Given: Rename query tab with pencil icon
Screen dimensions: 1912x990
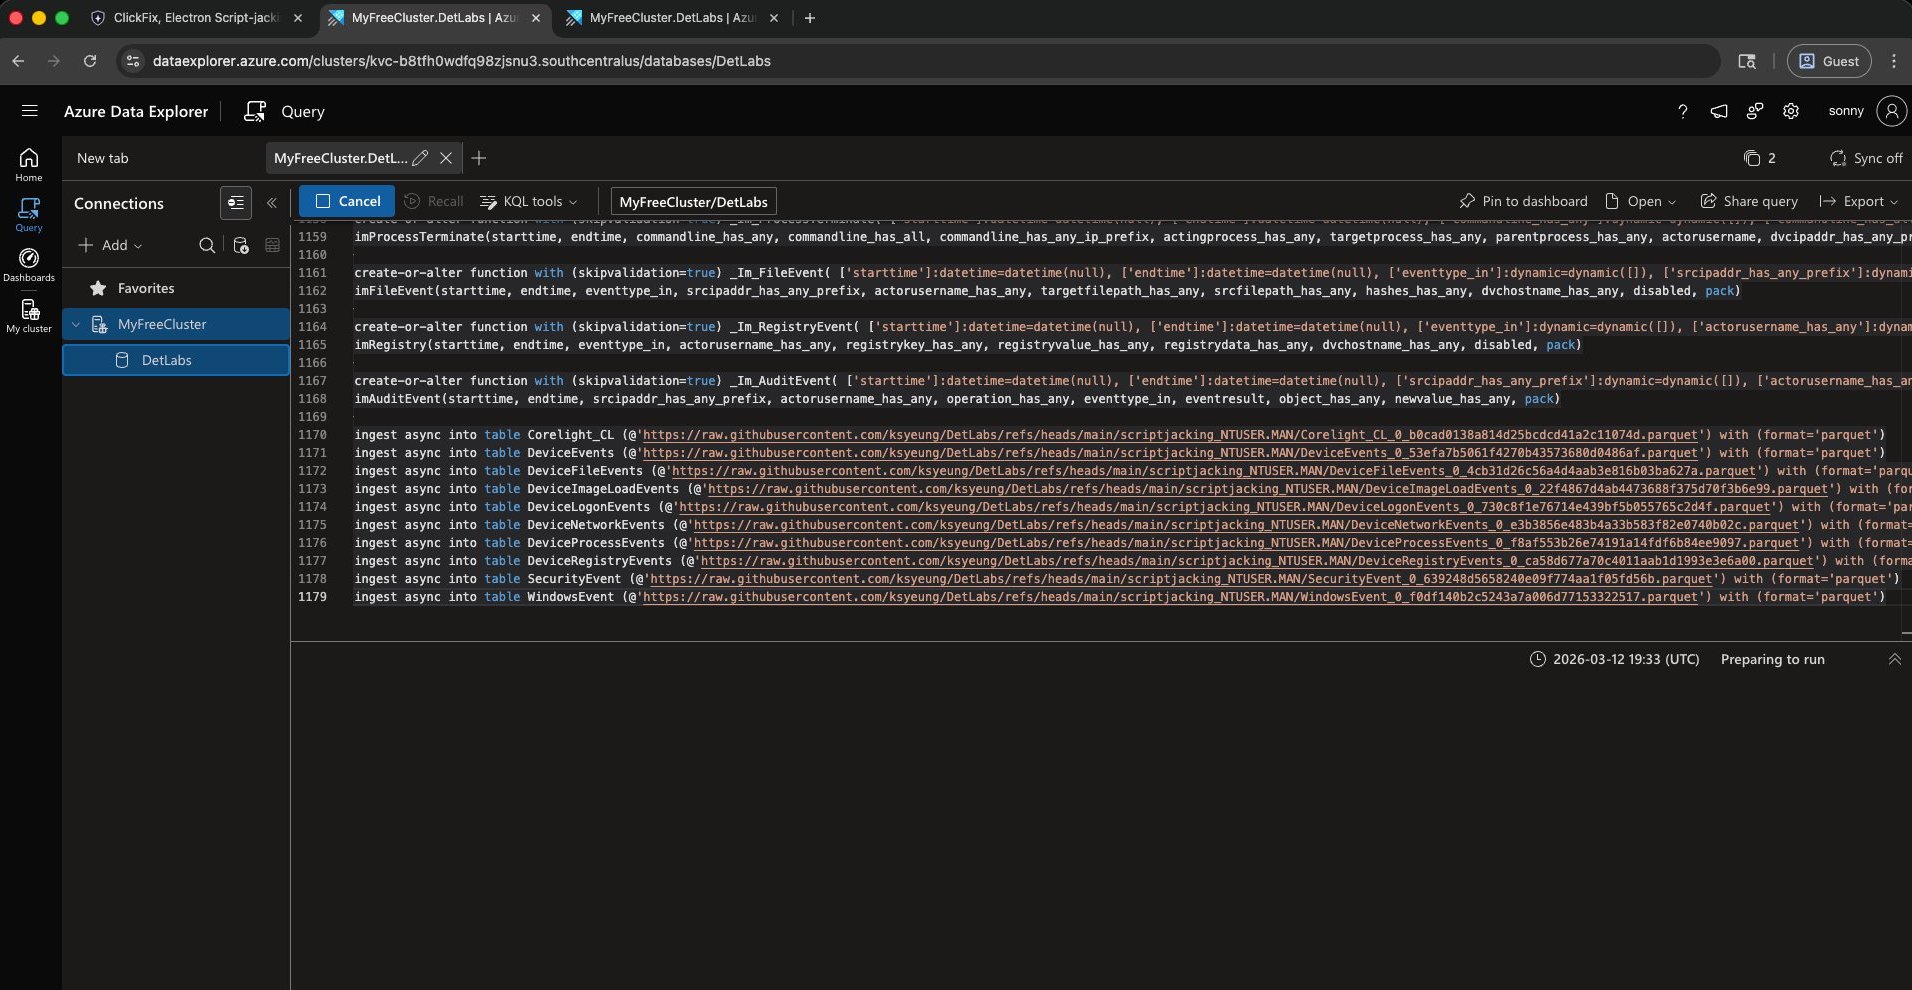Looking at the screenshot, I should click(420, 158).
